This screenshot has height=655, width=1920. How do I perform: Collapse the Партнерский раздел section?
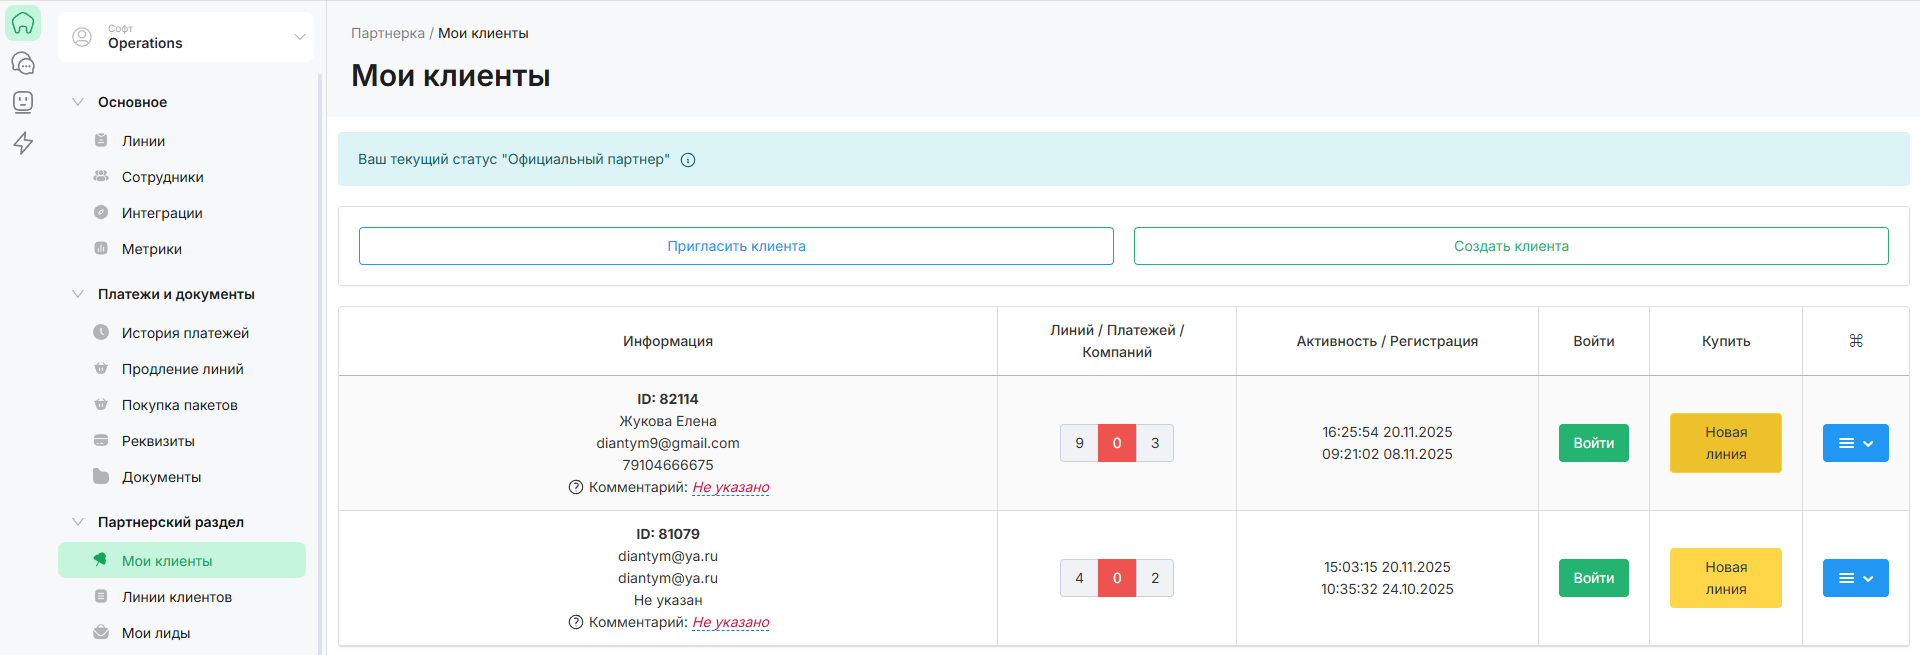click(x=78, y=522)
